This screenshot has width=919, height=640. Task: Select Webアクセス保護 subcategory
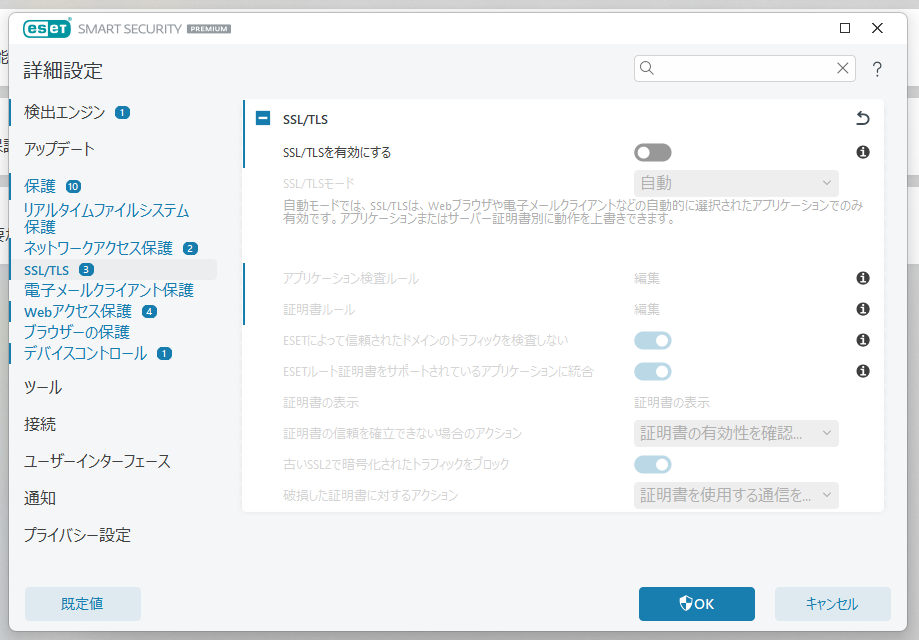(78, 311)
